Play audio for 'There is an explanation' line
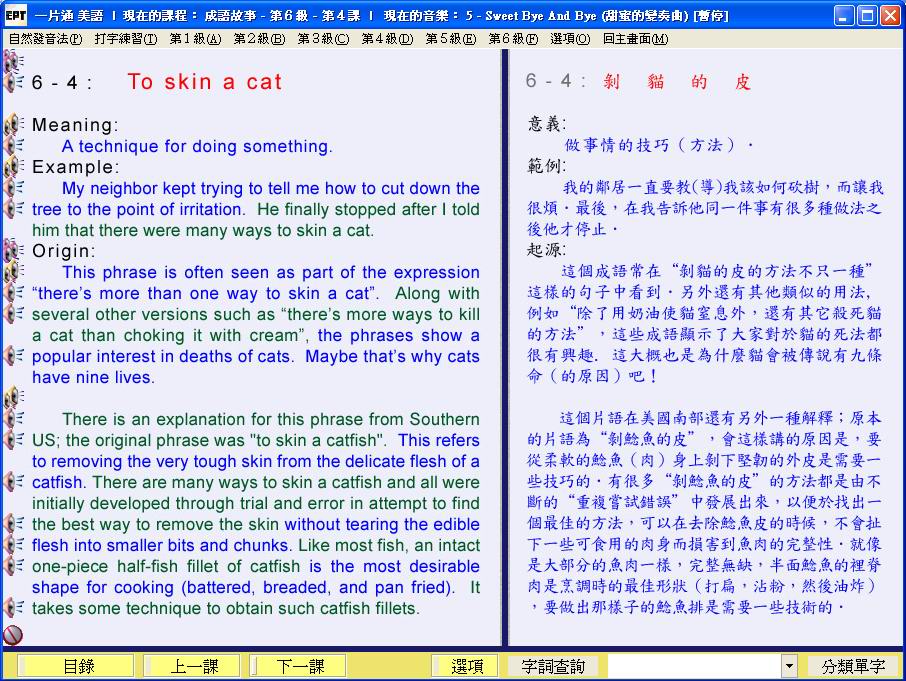Viewport: 906px width, 681px height. point(14,419)
